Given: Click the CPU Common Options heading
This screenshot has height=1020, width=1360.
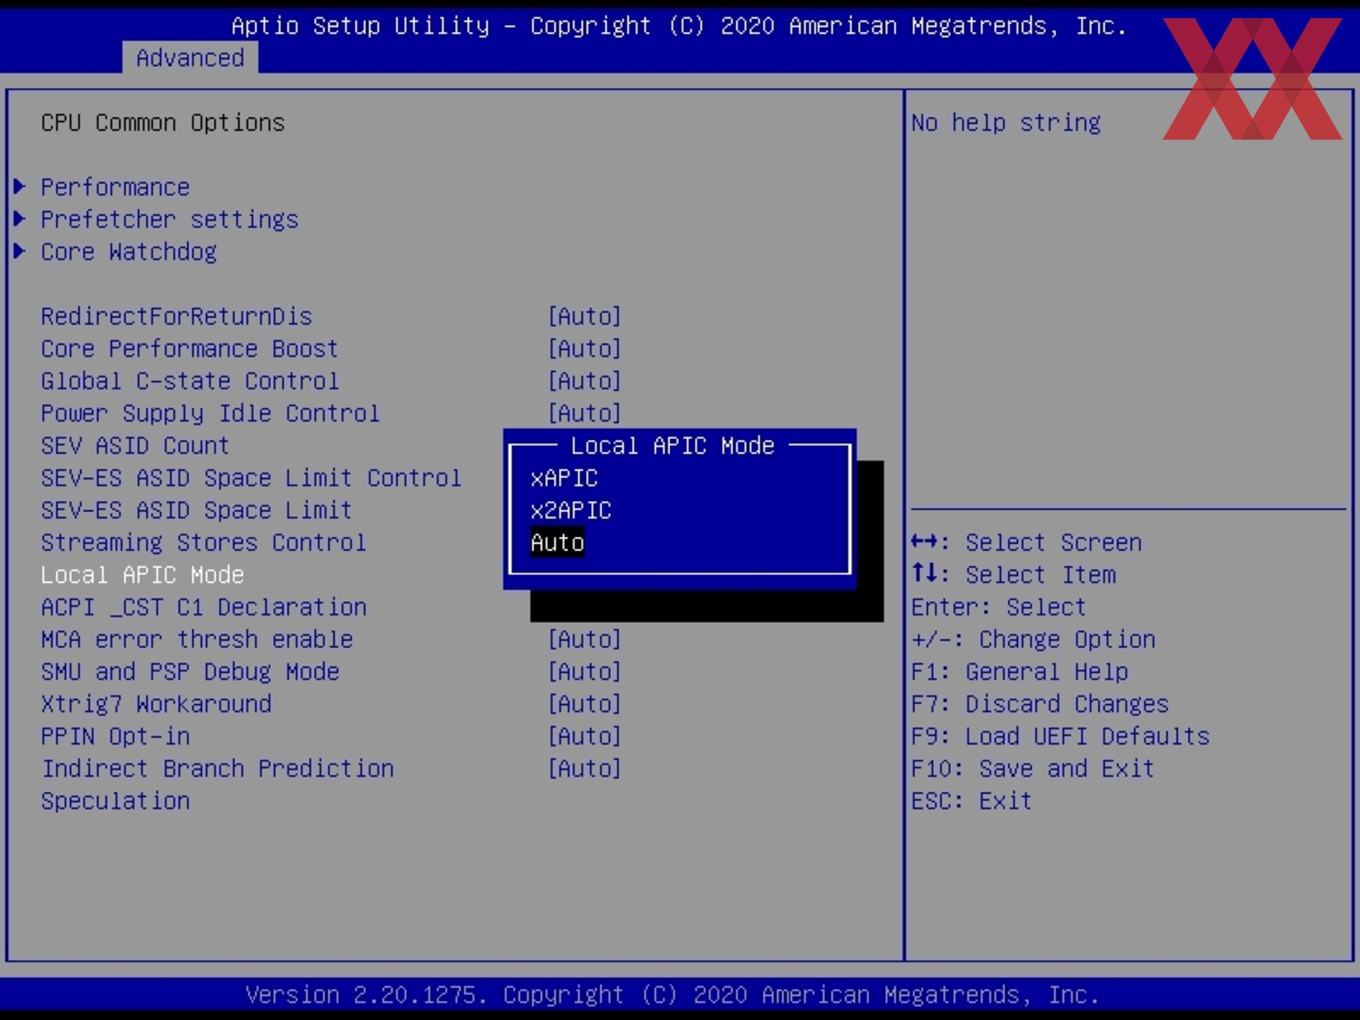Looking at the screenshot, I should [162, 122].
